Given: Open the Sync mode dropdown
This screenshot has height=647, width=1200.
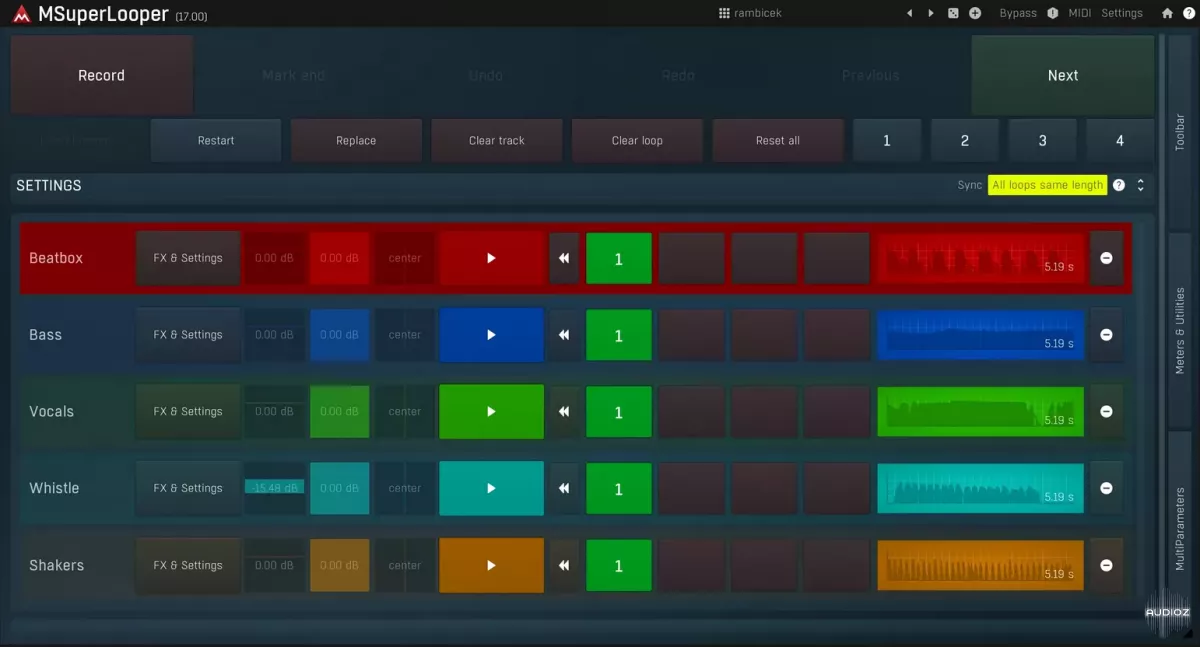Looking at the screenshot, I should pos(1047,185).
